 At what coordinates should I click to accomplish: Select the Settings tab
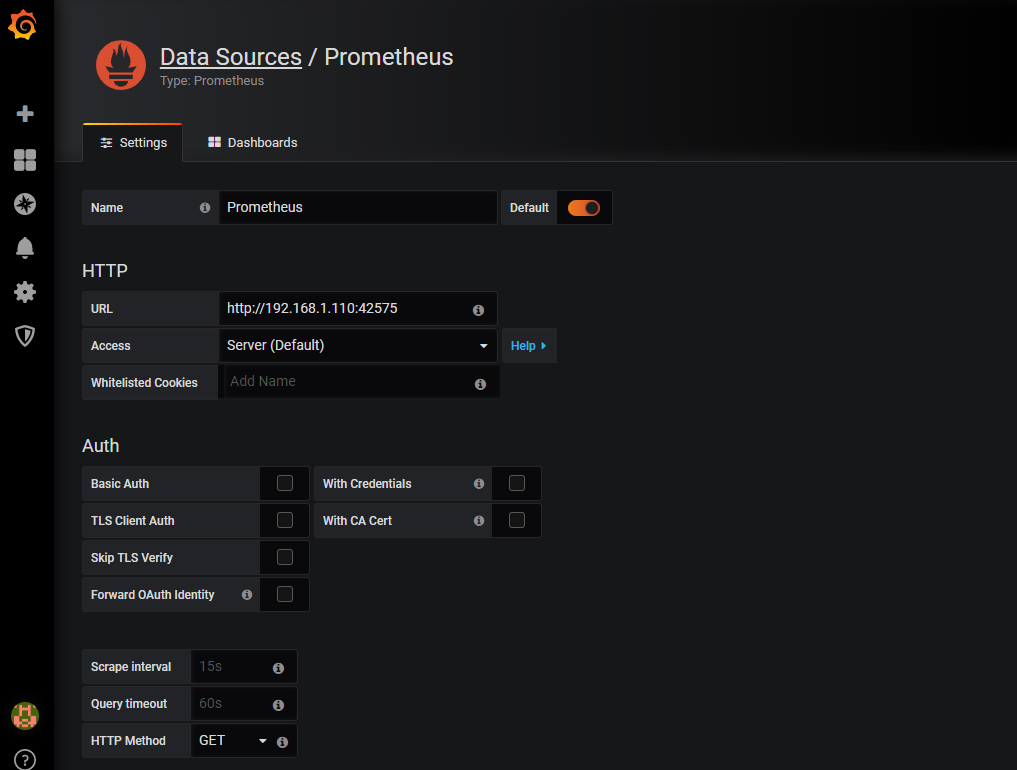click(133, 143)
